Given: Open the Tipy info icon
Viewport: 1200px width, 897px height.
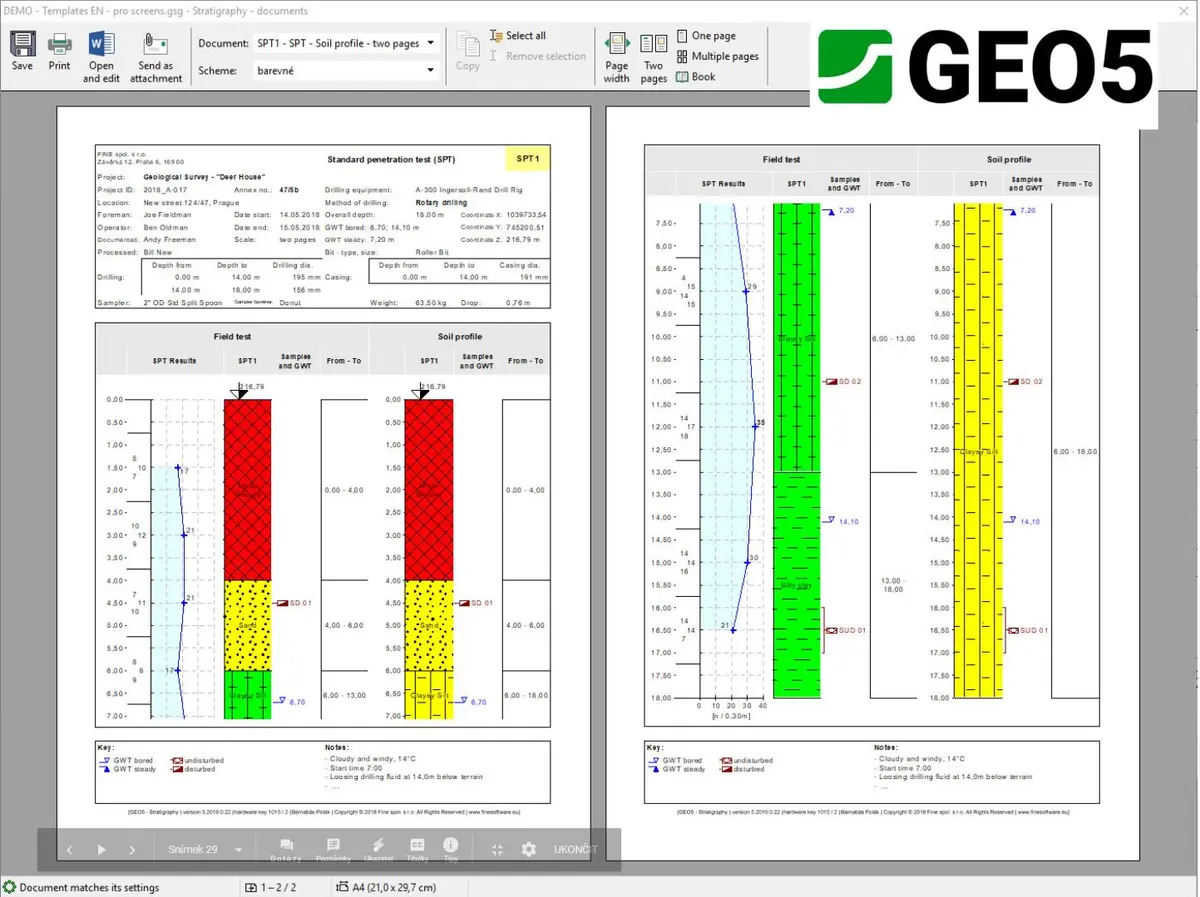Looking at the screenshot, I should [x=451, y=850].
